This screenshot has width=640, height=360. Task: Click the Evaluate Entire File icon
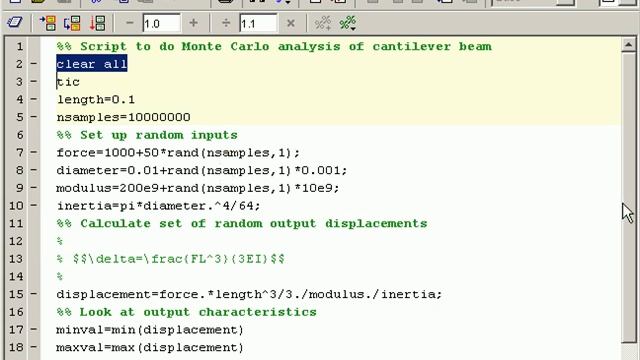[x=98, y=23]
